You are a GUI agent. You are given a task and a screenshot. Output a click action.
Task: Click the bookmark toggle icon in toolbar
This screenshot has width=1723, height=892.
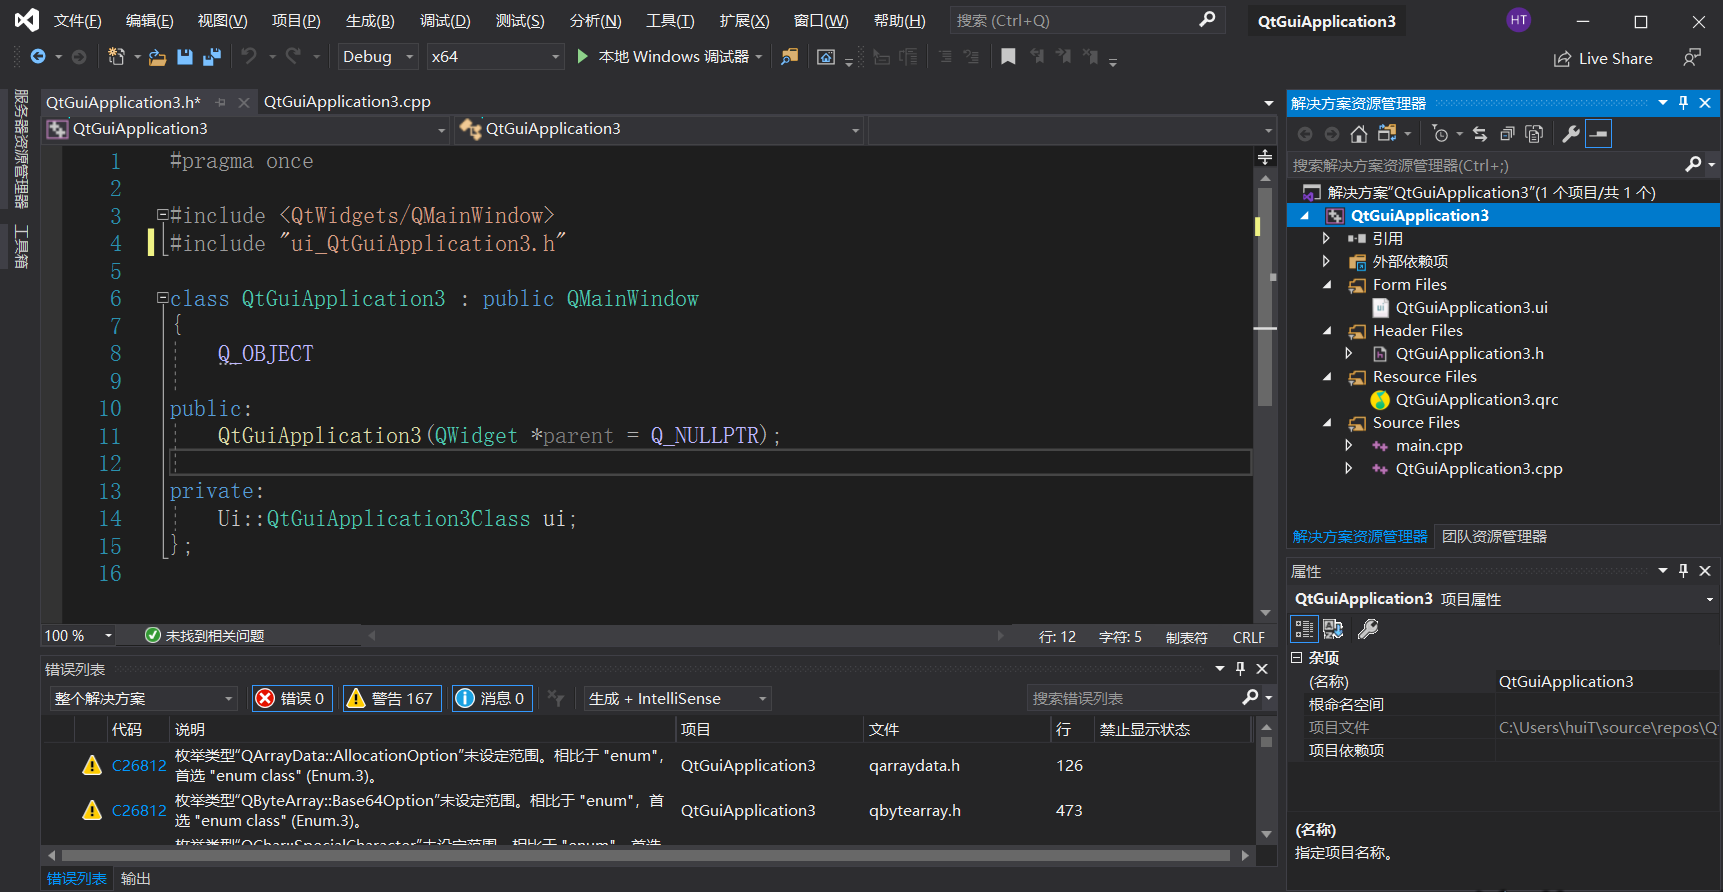tap(1008, 57)
